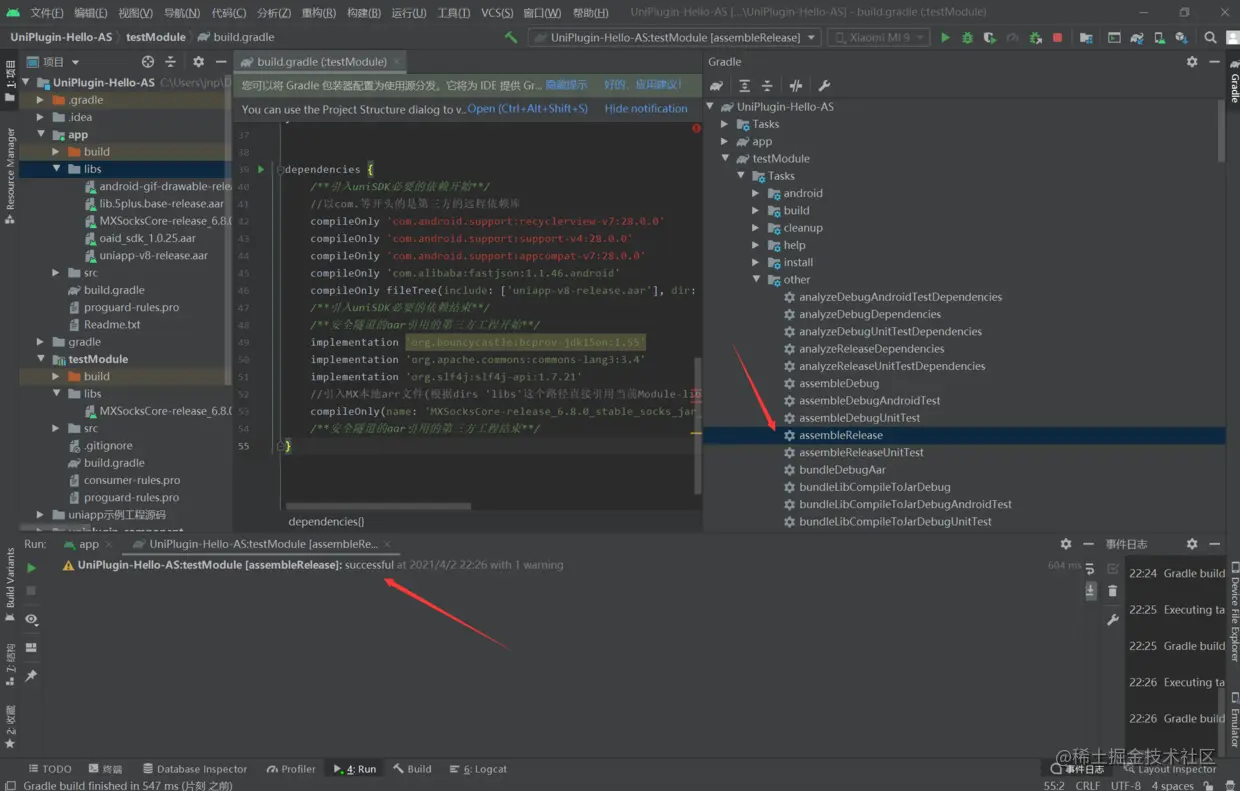
Task: Click the Gradle panel vertical scrollbar
Action: [x=1221, y=130]
